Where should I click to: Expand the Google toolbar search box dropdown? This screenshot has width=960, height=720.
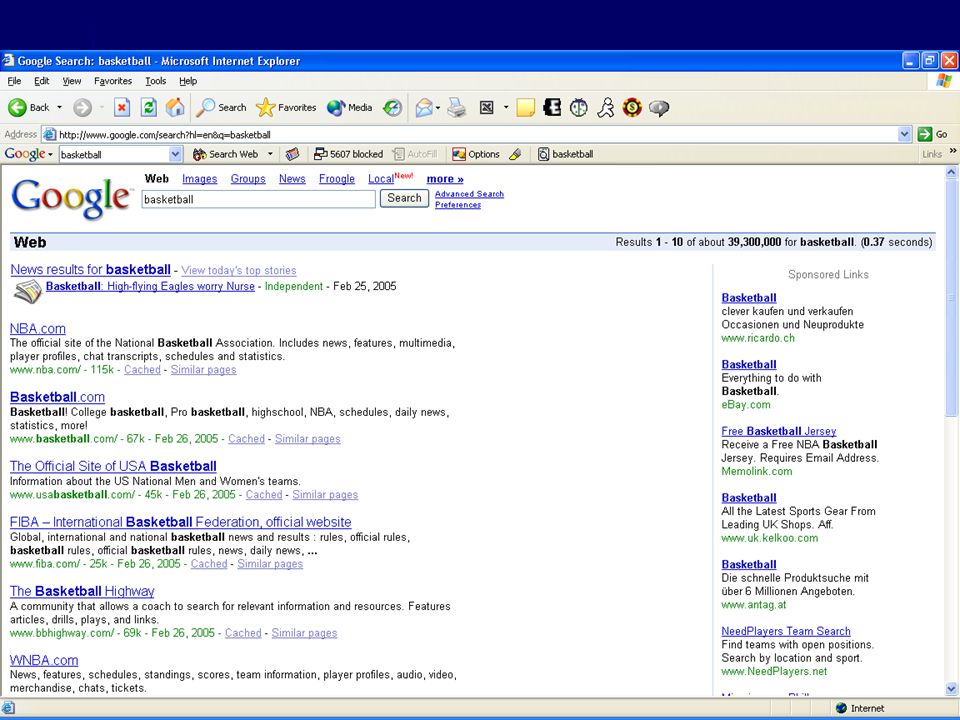[x=175, y=154]
